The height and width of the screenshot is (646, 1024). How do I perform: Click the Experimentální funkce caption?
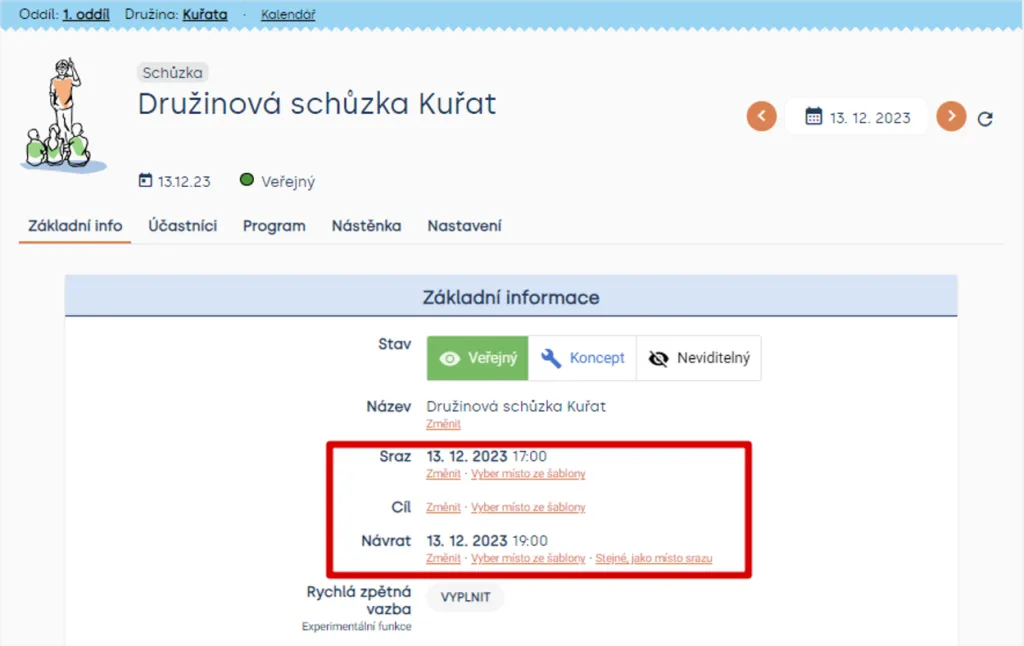click(357, 626)
